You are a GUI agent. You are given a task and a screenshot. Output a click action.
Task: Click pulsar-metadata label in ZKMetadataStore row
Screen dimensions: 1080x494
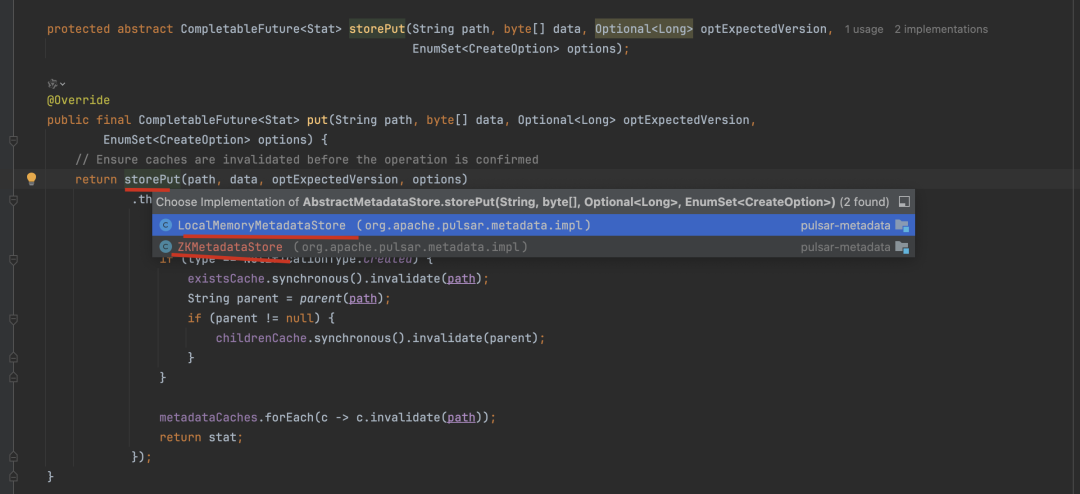(x=845, y=247)
